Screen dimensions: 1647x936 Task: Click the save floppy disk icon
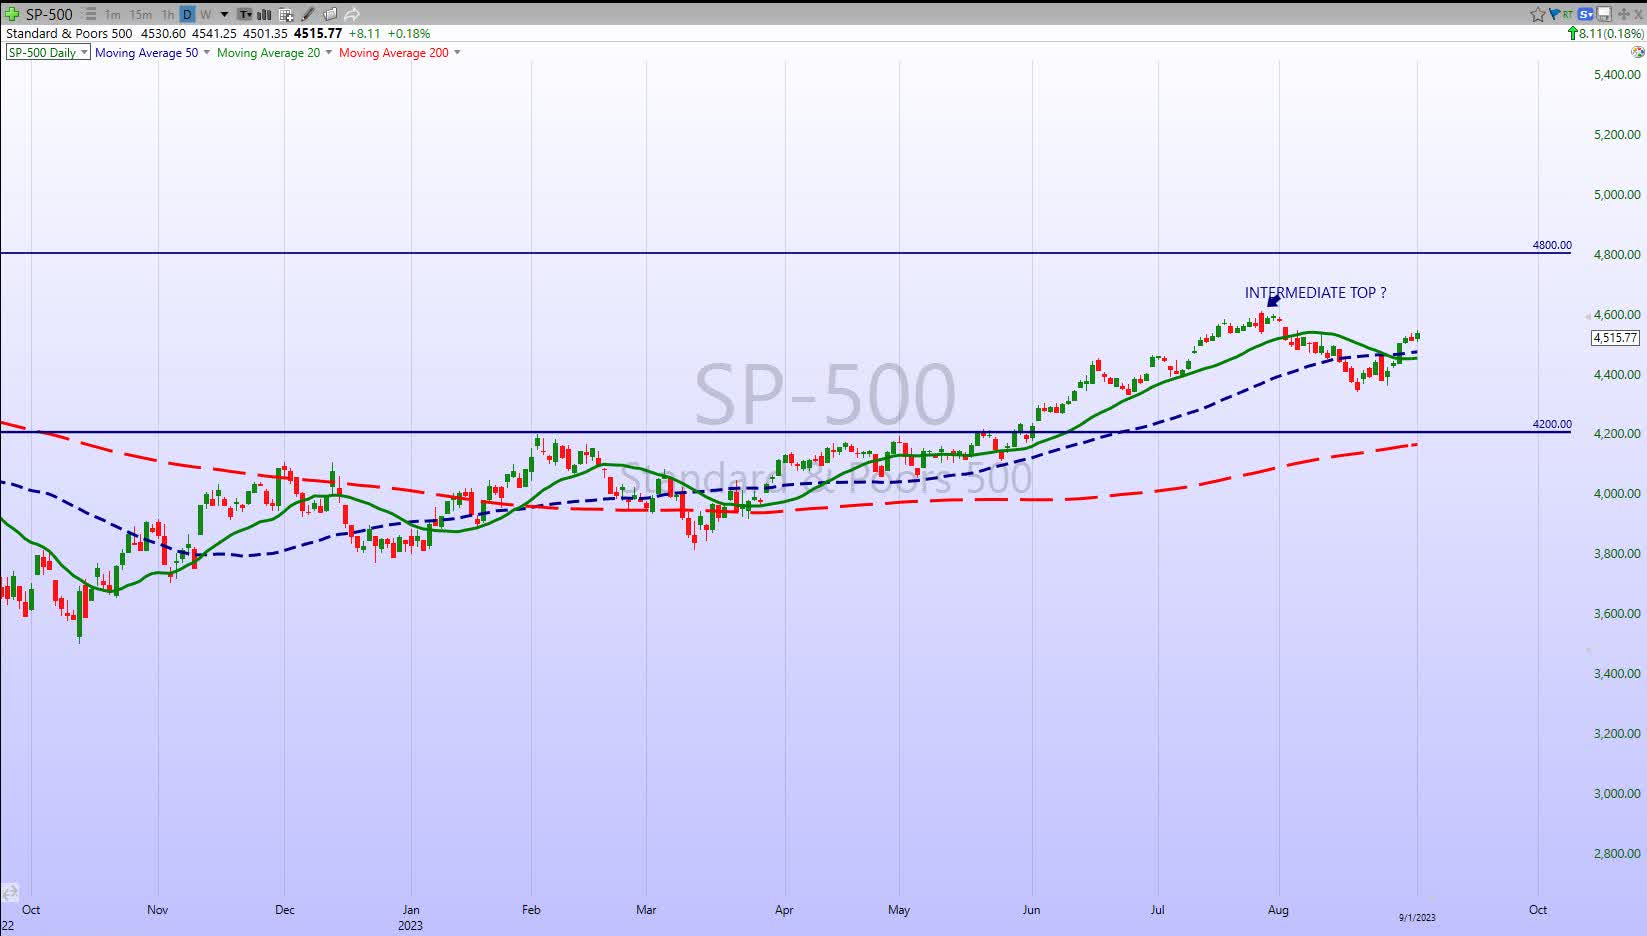pos(1604,14)
